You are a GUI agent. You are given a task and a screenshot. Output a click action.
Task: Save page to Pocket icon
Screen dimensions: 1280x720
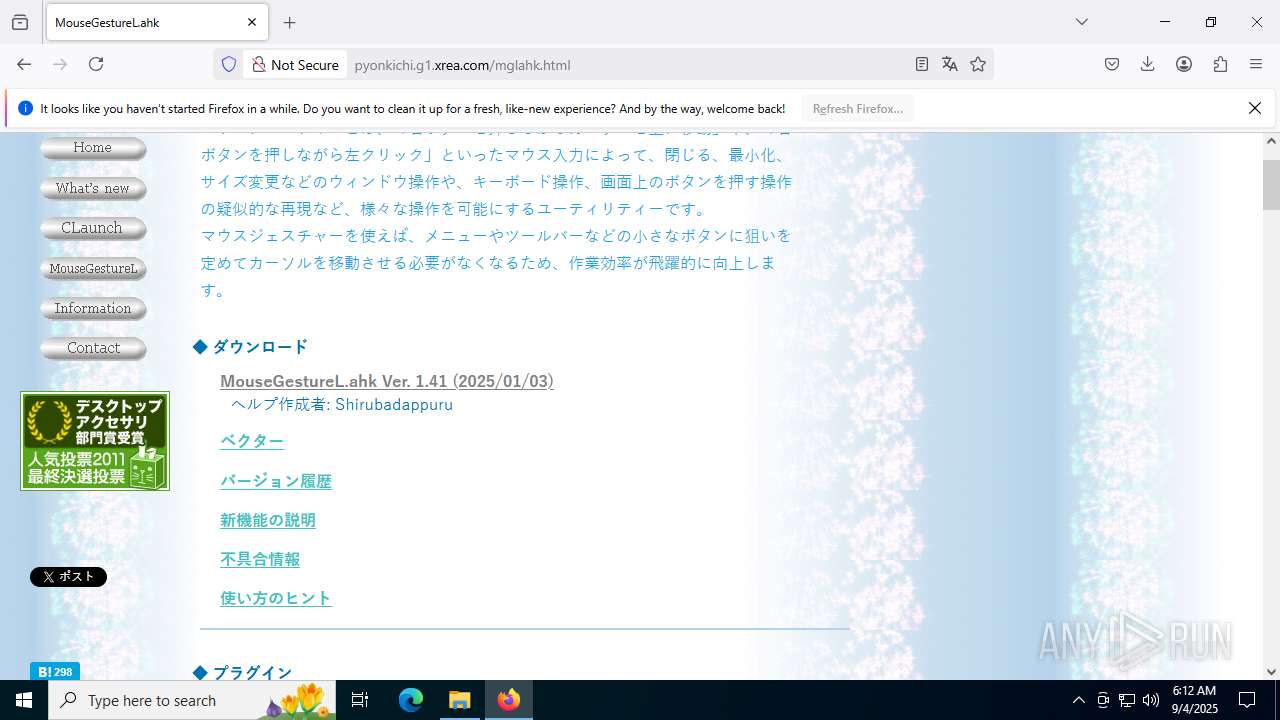coord(1112,64)
